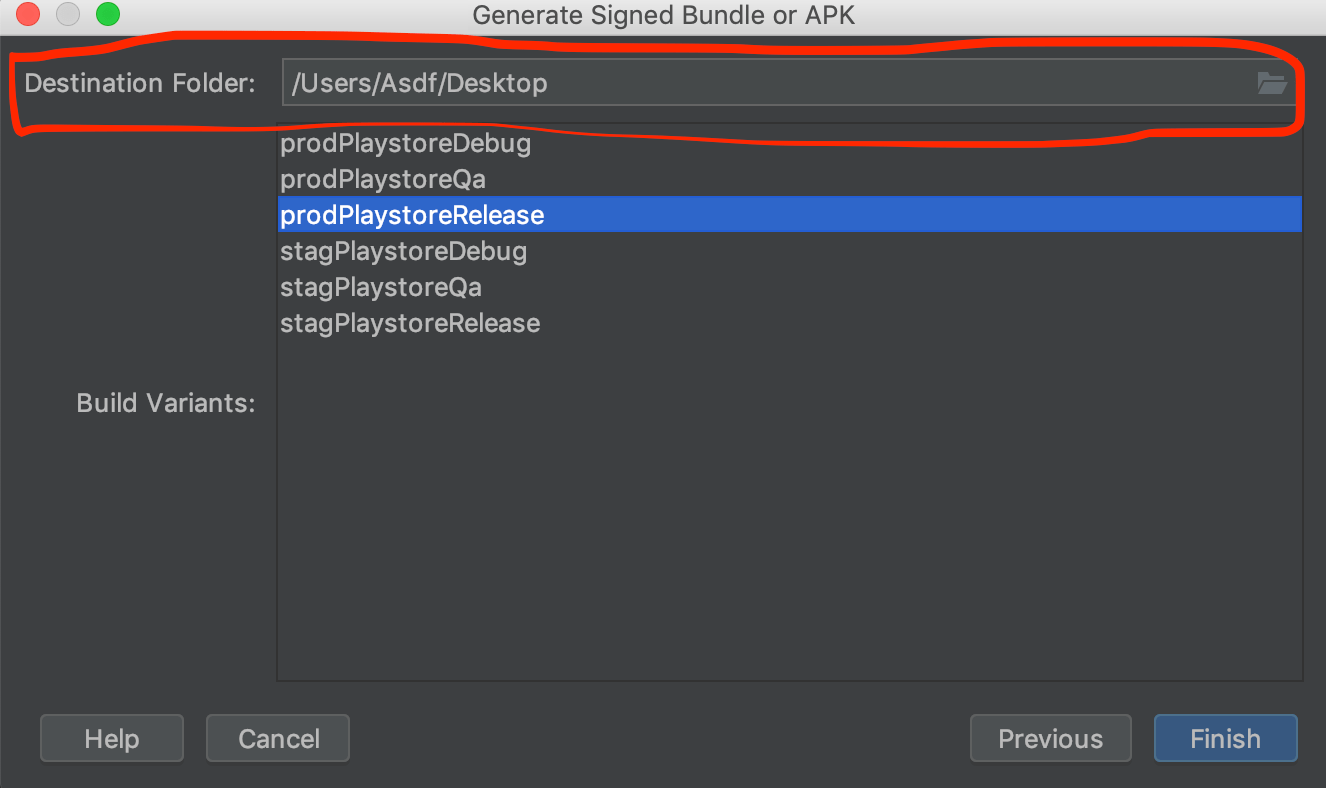Viewport: 1326px width, 788px height.
Task: Click Finish to generate the signed bundle
Action: [x=1225, y=738]
